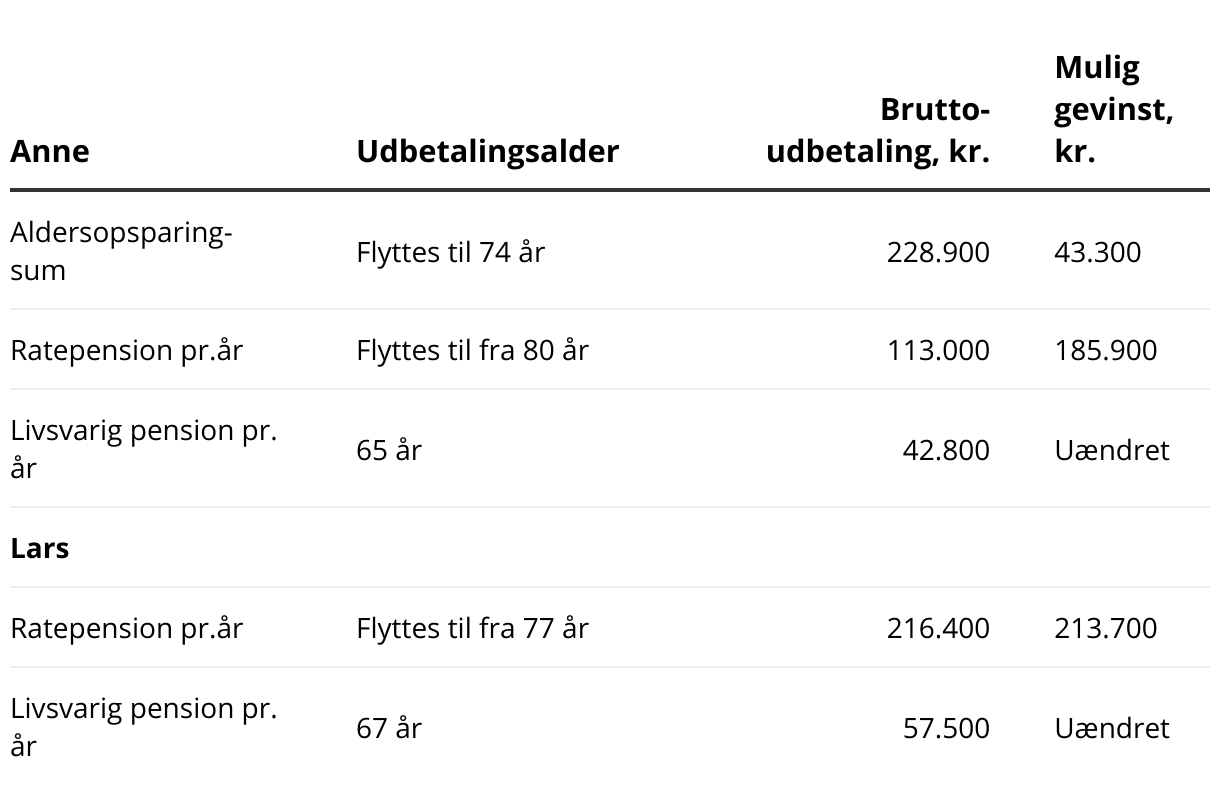Image resolution: width=1220 pixels, height=794 pixels.
Task: Select the 113.000 payout value
Action: click(x=938, y=350)
